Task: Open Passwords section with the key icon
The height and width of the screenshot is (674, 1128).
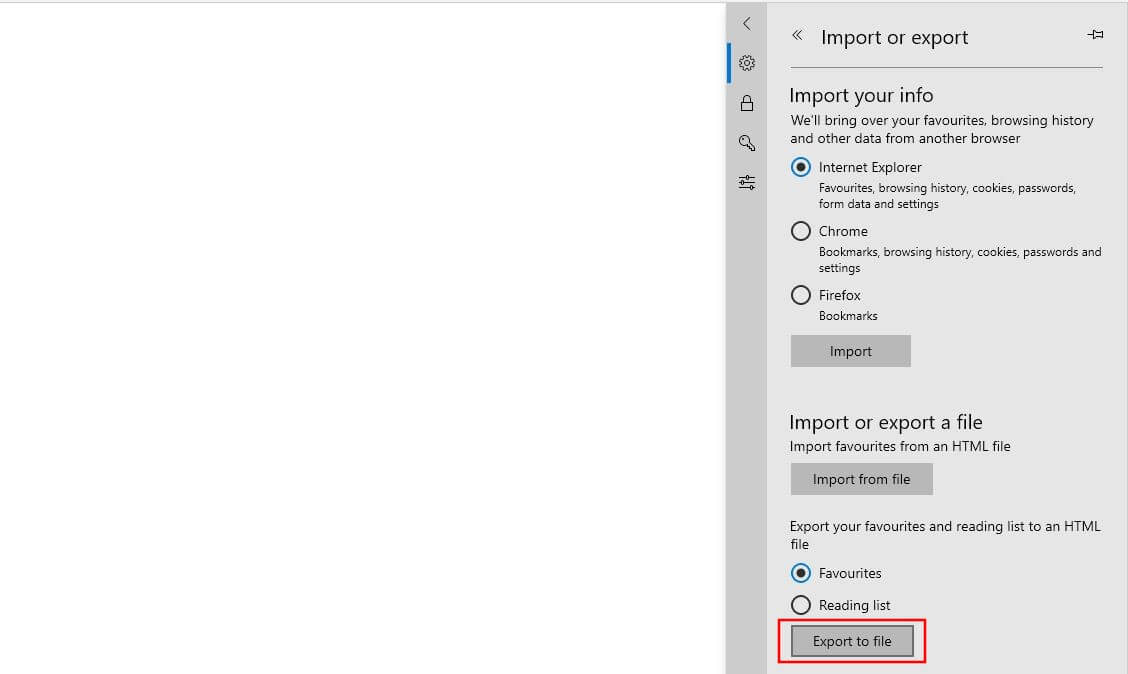Action: 746,142
